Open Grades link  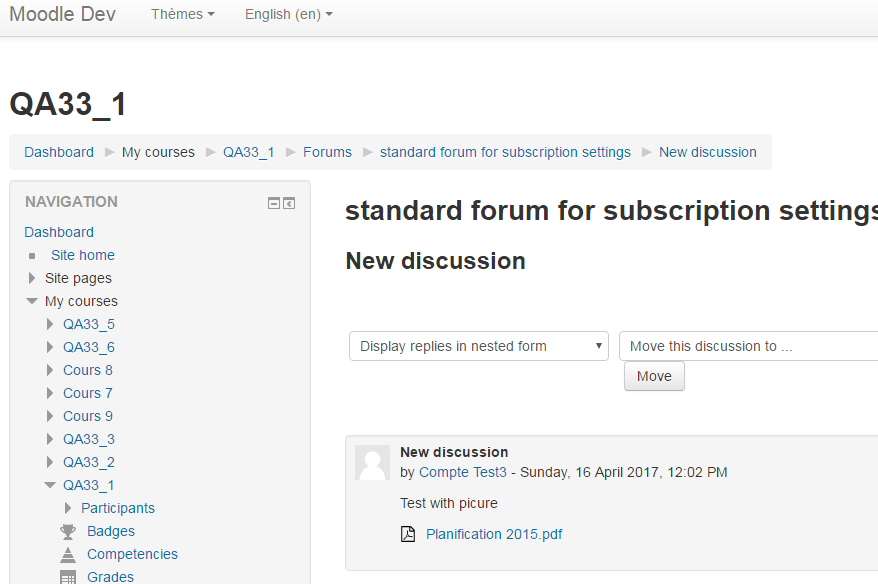[110, 577]
